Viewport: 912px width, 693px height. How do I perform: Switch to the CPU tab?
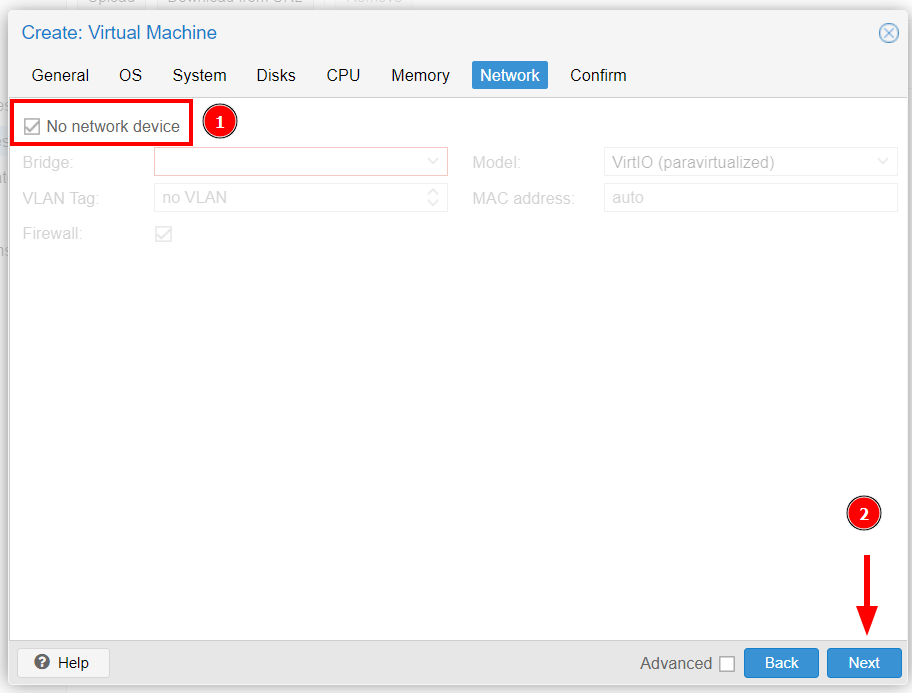click(x=343, y=75)
